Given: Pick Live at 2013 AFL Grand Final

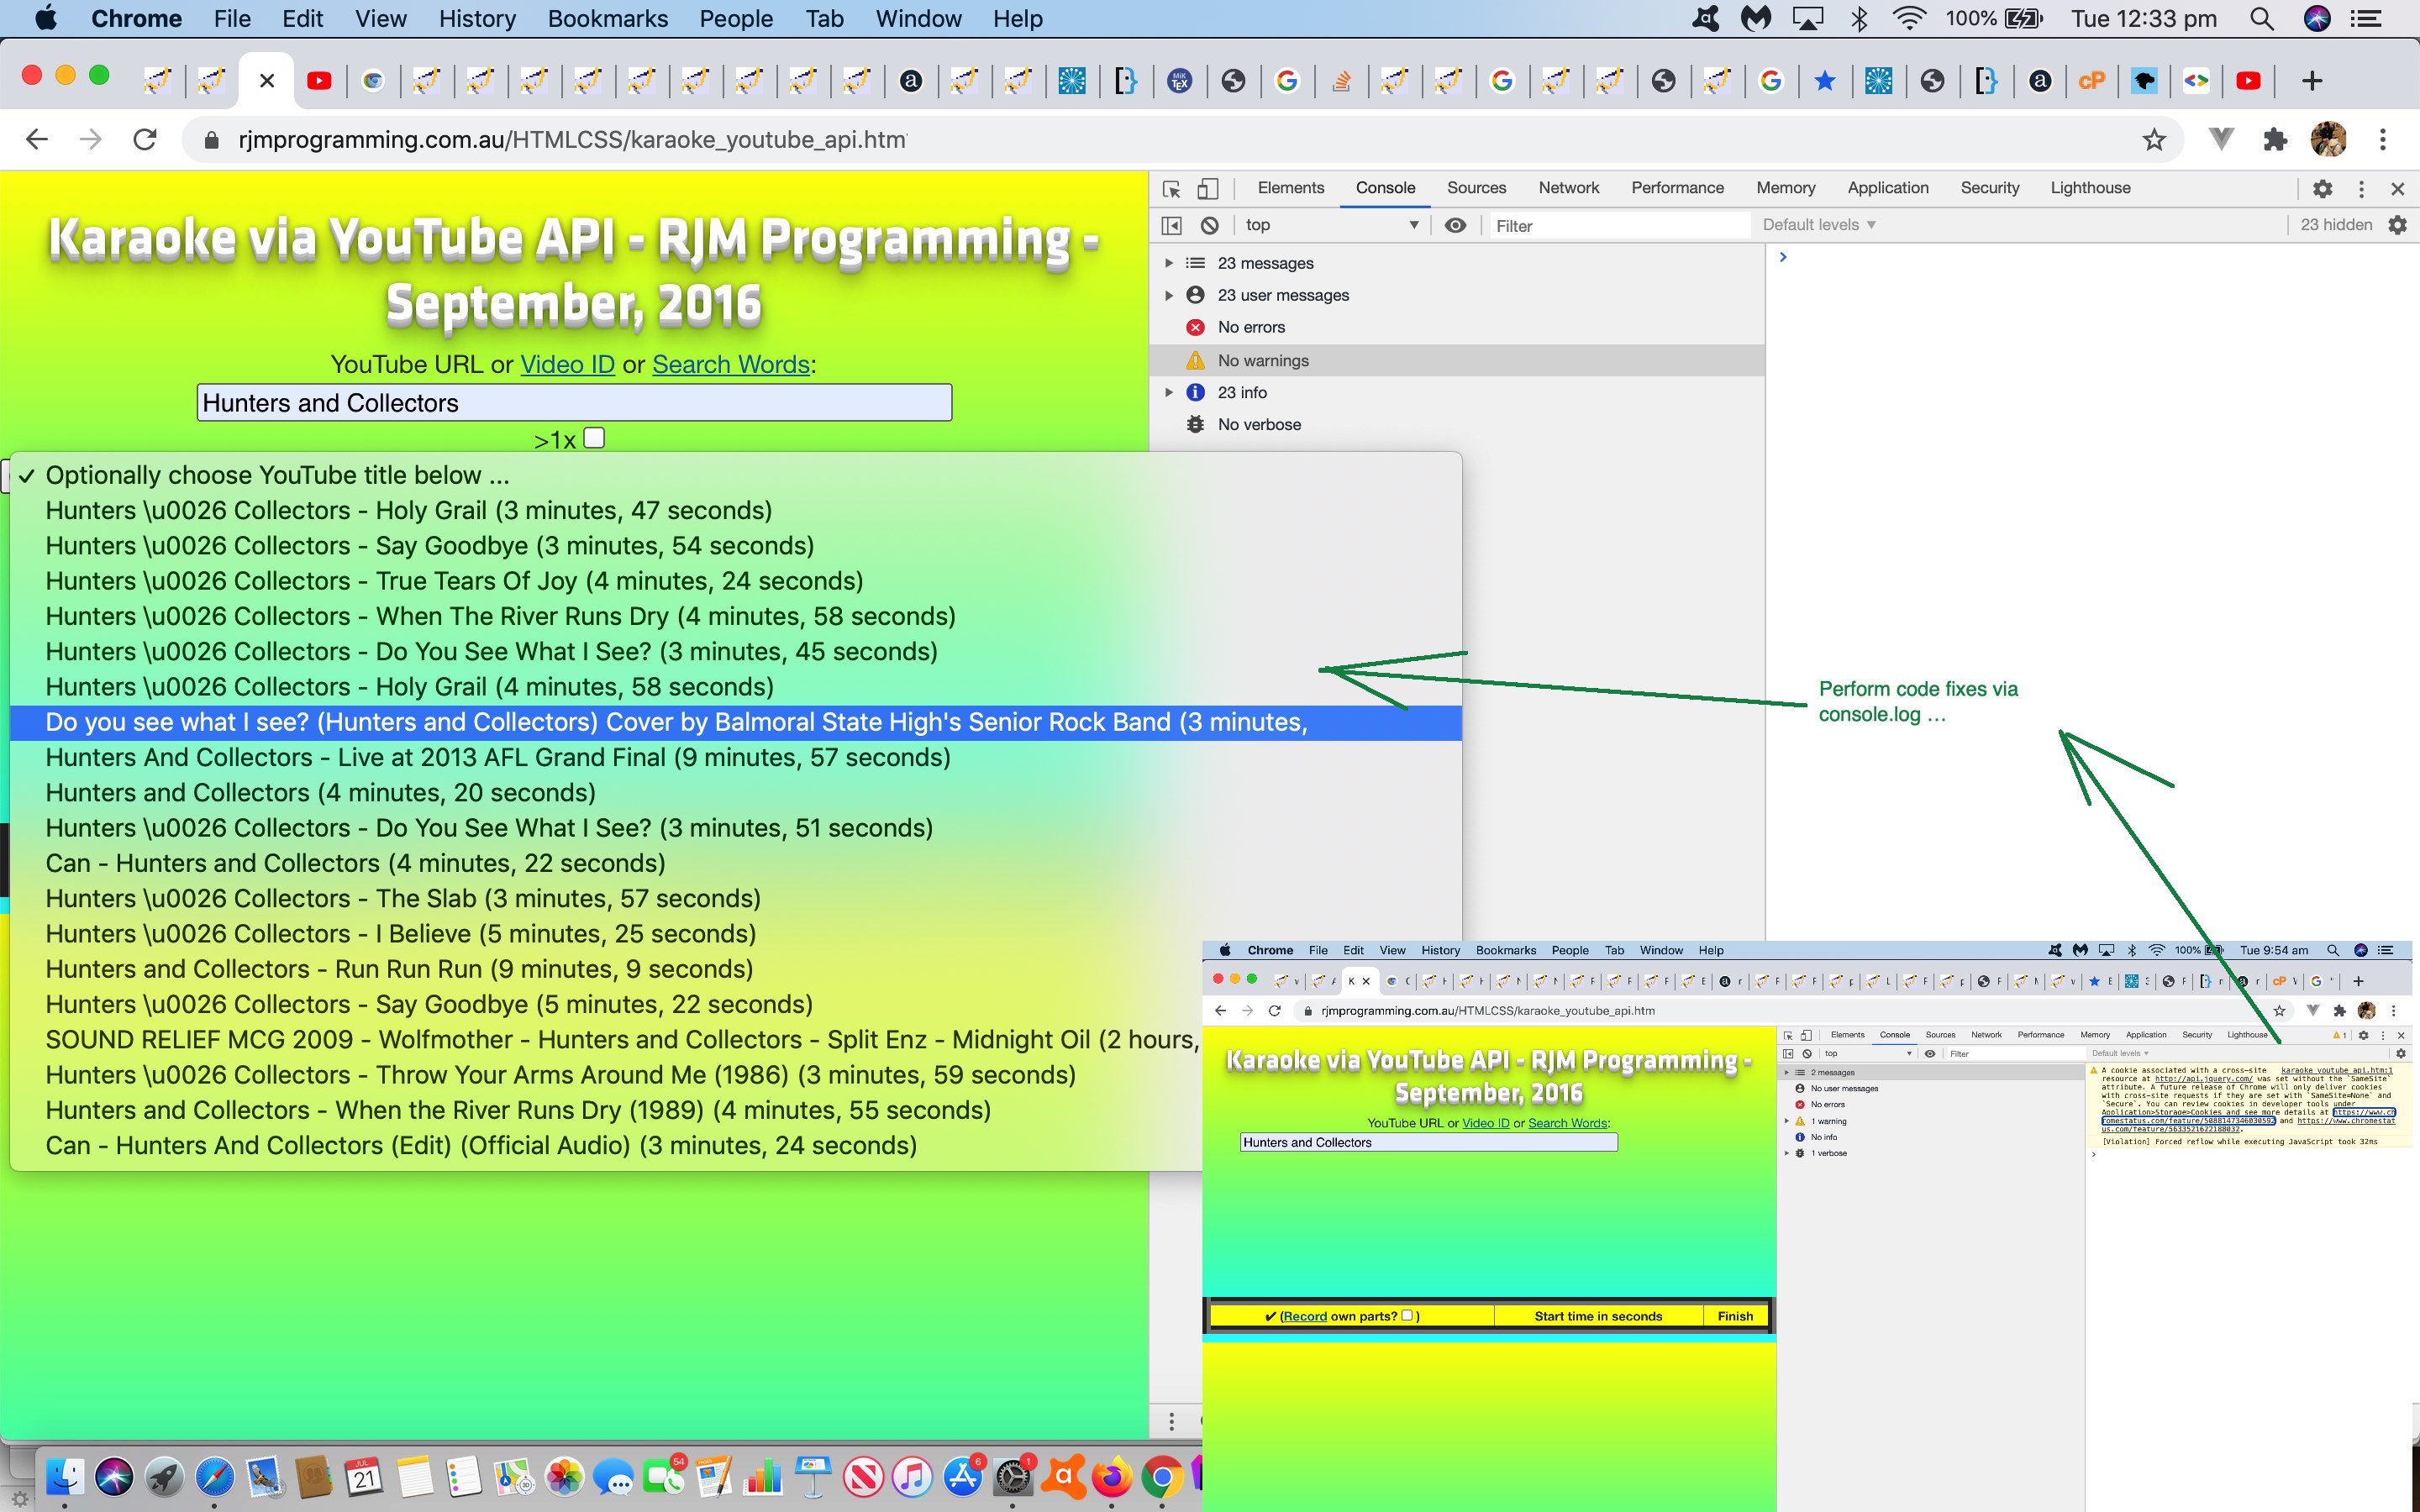Looking at the screenshot, I should (x=736, y=757).
